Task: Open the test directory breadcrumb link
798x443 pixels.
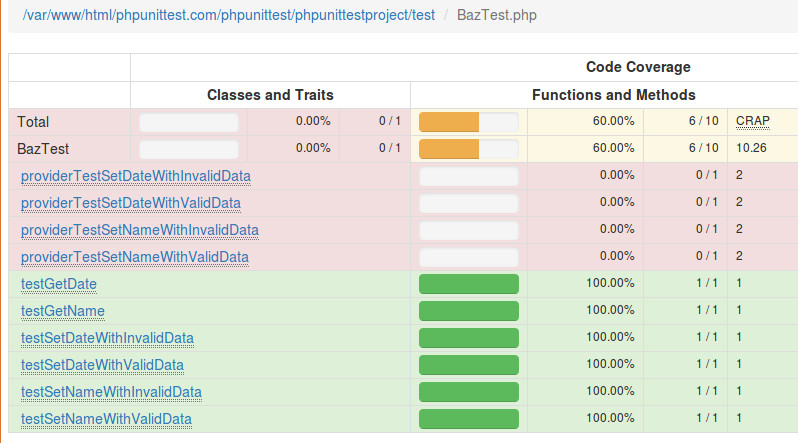Action: [x=229, y=15]
